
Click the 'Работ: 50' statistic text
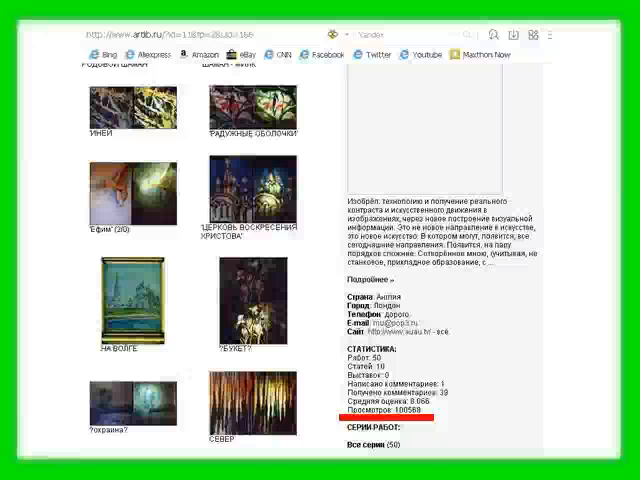364,358
